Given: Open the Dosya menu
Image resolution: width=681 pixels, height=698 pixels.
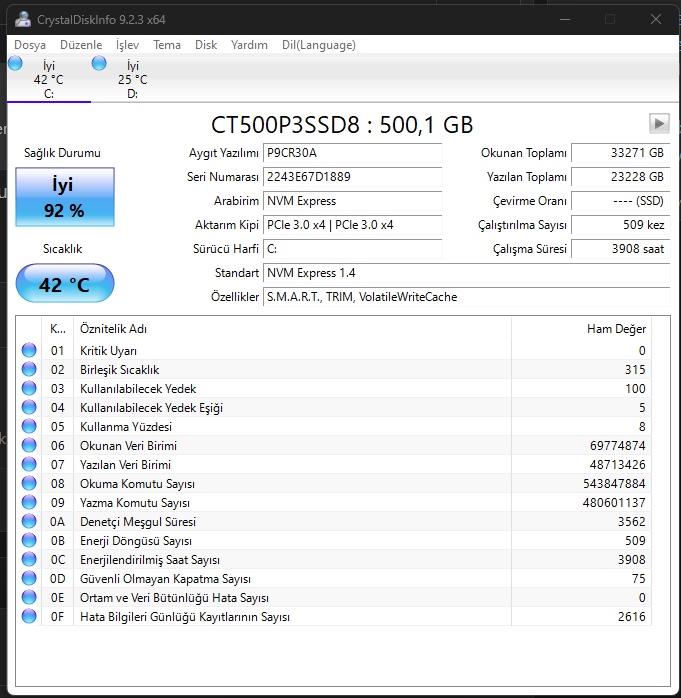Looking at the screenshot, I should [30, 45].
